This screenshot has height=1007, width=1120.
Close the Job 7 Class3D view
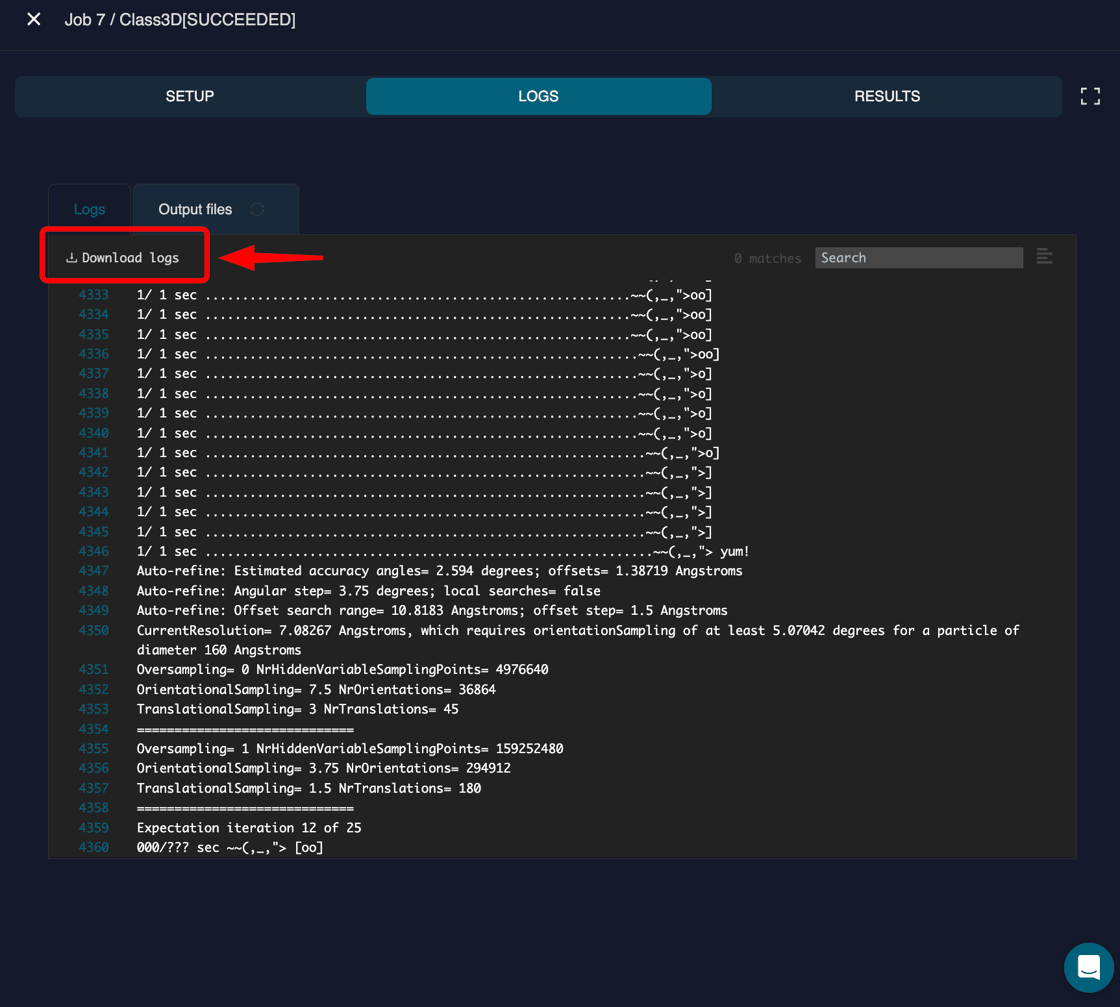(33, 19)
